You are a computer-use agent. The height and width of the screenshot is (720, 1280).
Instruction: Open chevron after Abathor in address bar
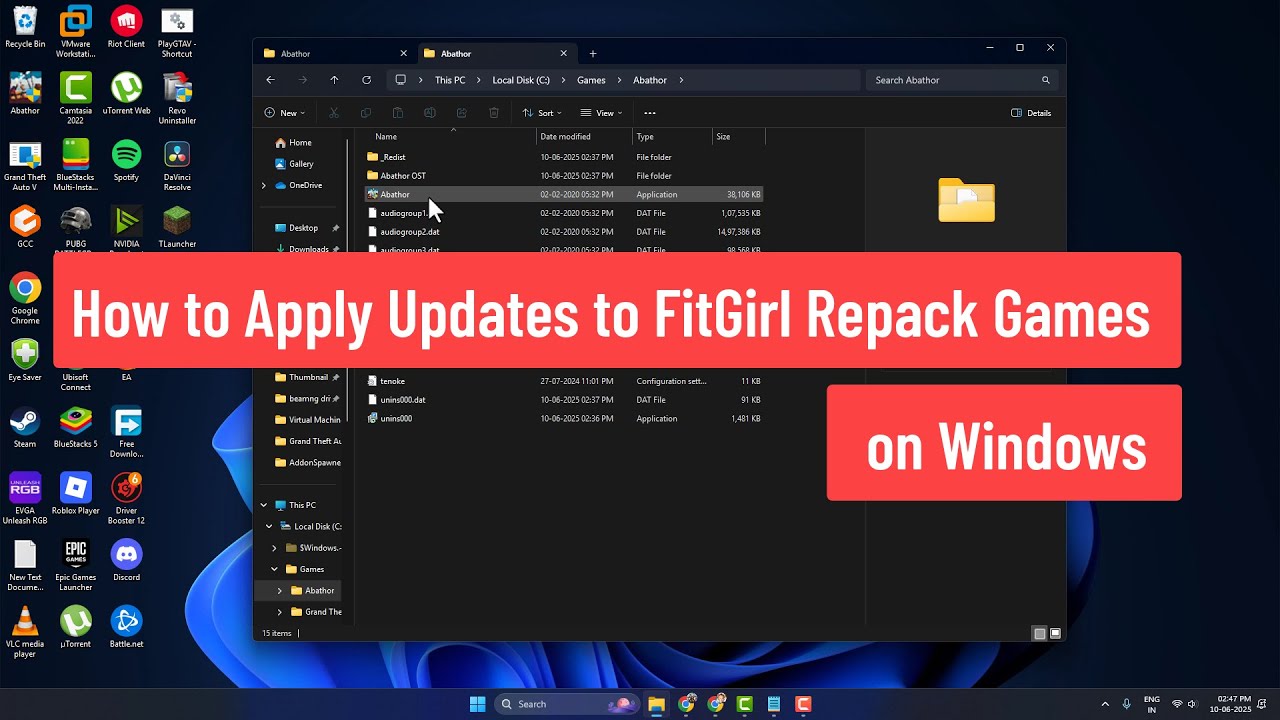[681, 80]
